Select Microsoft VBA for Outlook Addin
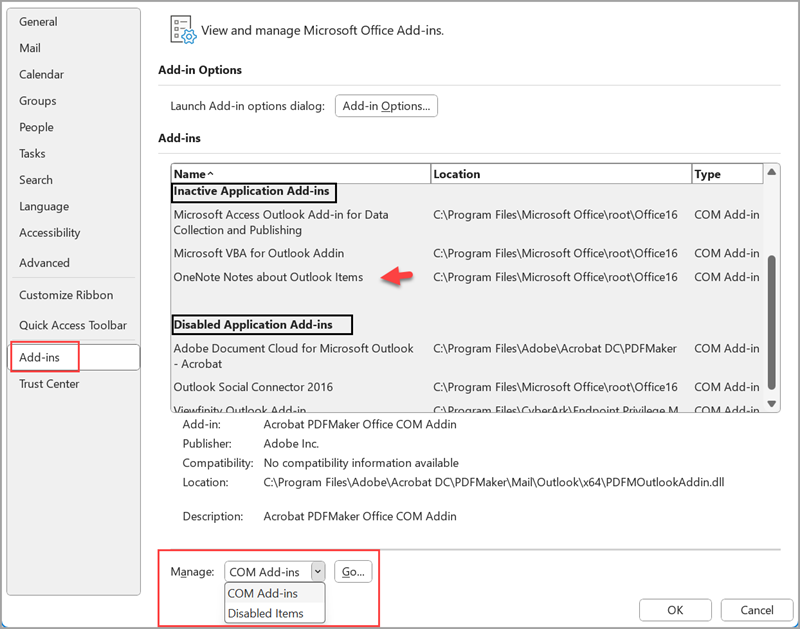This screenshot has width=800, height=629. pyautogui.click(x=258, y=253)
